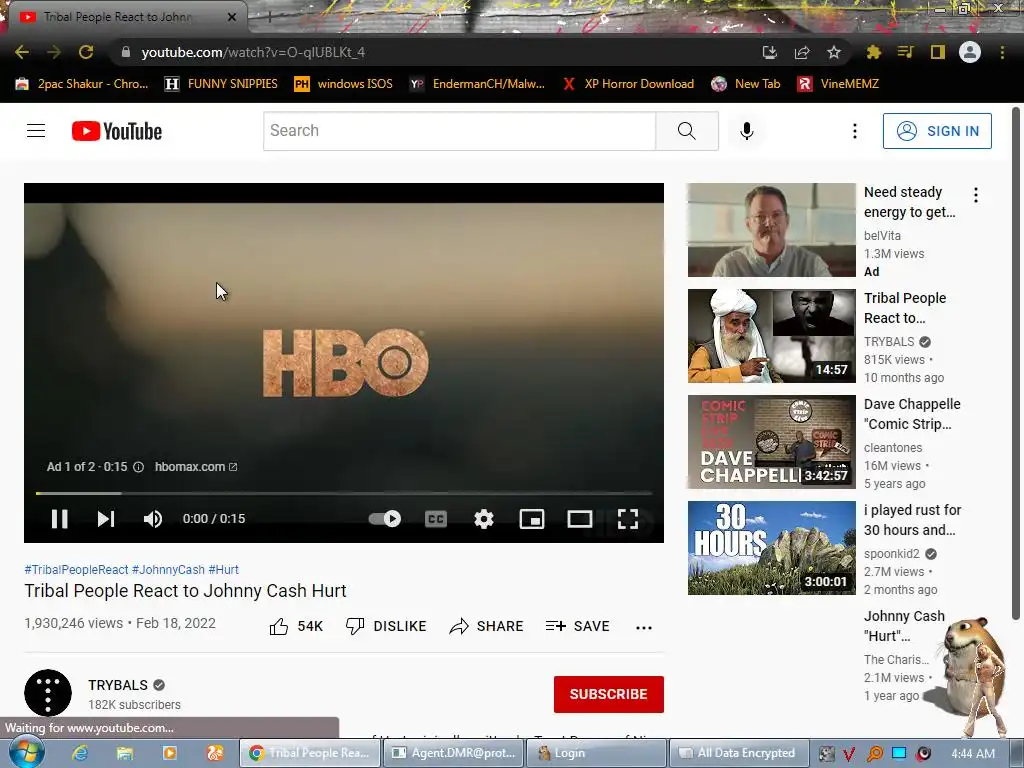
Task: Close the Tribal People React browser tab
Action: 232,18
